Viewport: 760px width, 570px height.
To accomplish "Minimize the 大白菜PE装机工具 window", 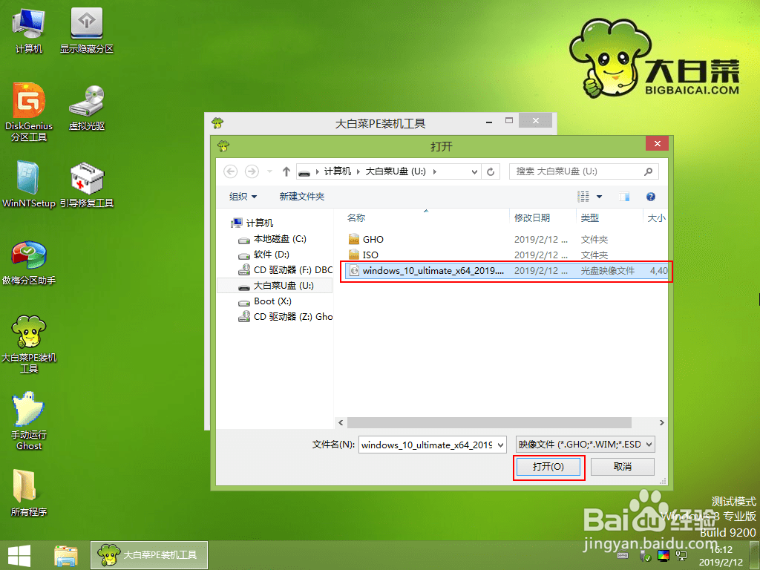I will pos(489,122).
